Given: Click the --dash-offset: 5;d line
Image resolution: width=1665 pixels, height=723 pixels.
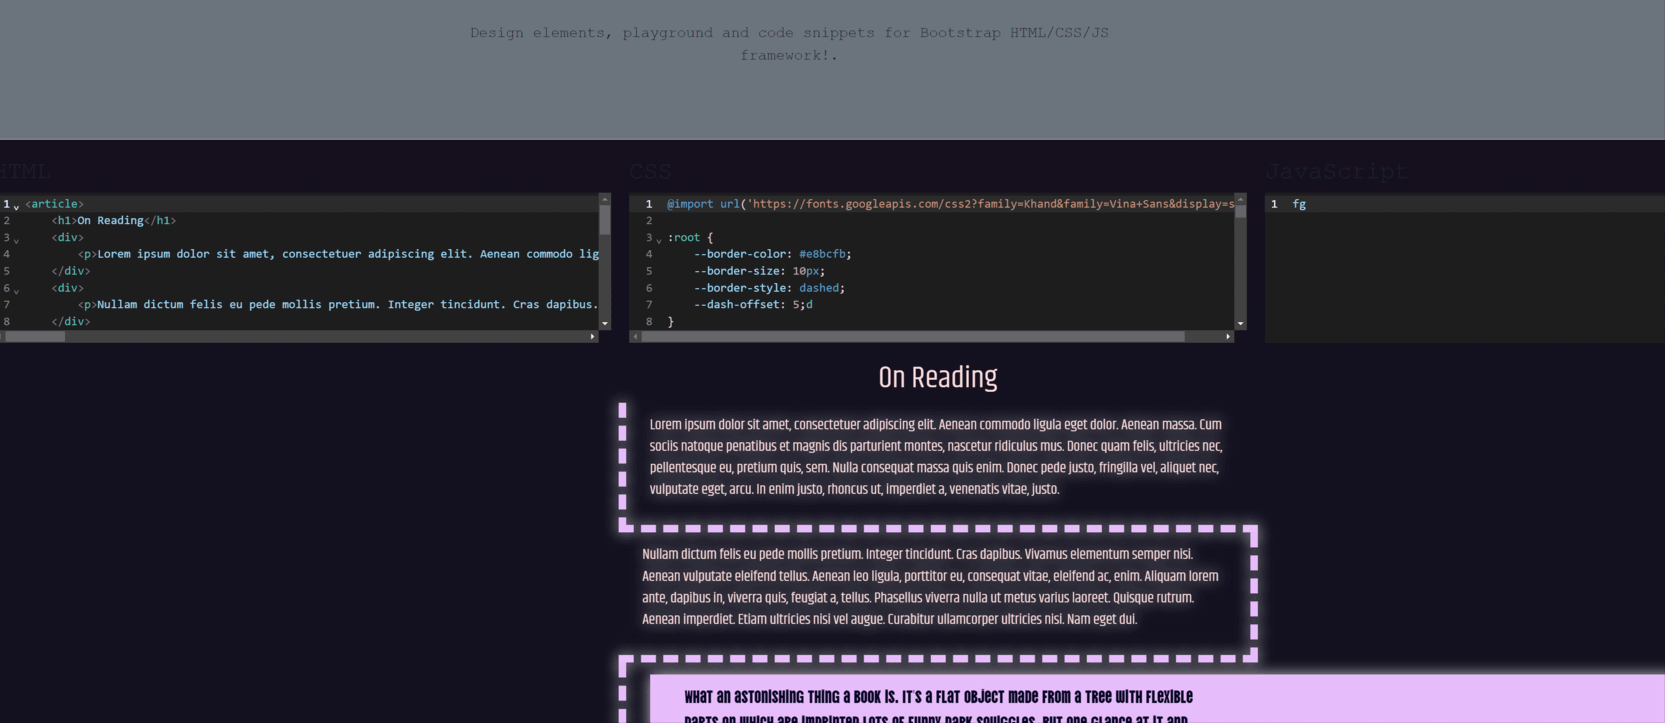Looking at the screenshot, I should [753, 305].
